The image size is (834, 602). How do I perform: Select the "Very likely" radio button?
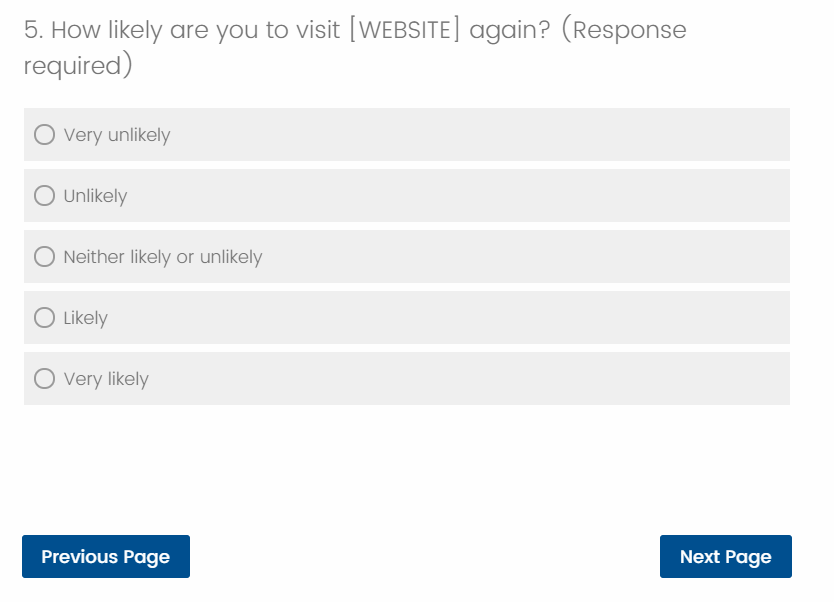click(x=44, y=379)
